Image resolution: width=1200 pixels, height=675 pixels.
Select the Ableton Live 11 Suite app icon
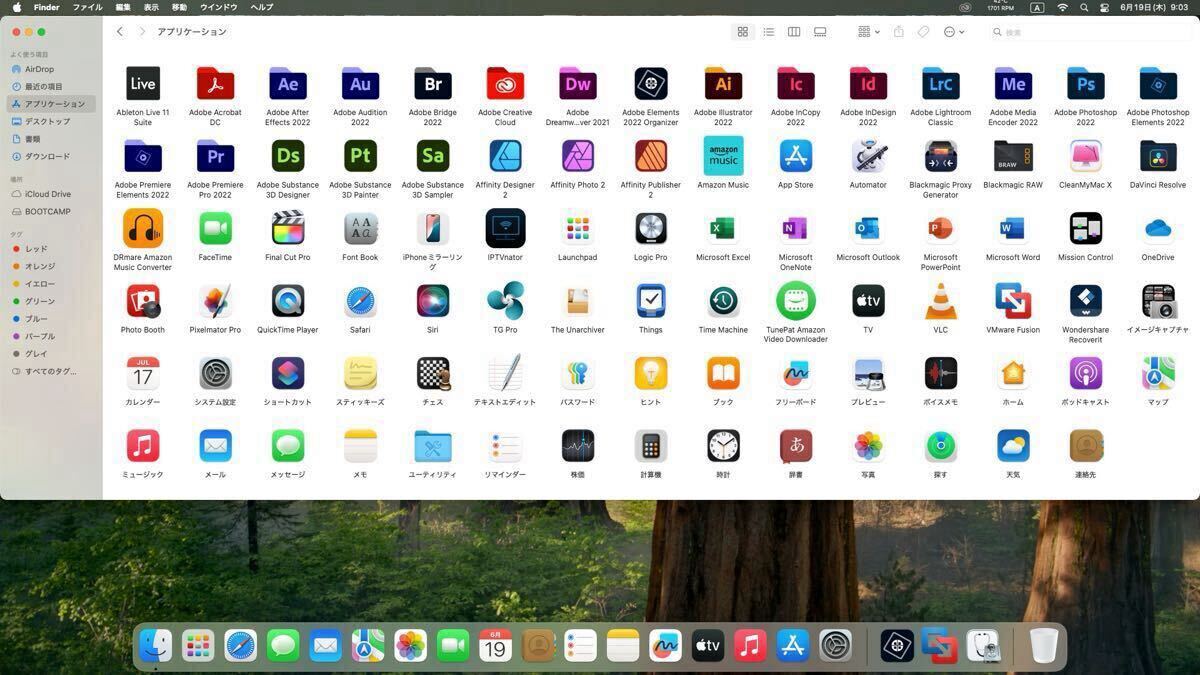point(143,84)
